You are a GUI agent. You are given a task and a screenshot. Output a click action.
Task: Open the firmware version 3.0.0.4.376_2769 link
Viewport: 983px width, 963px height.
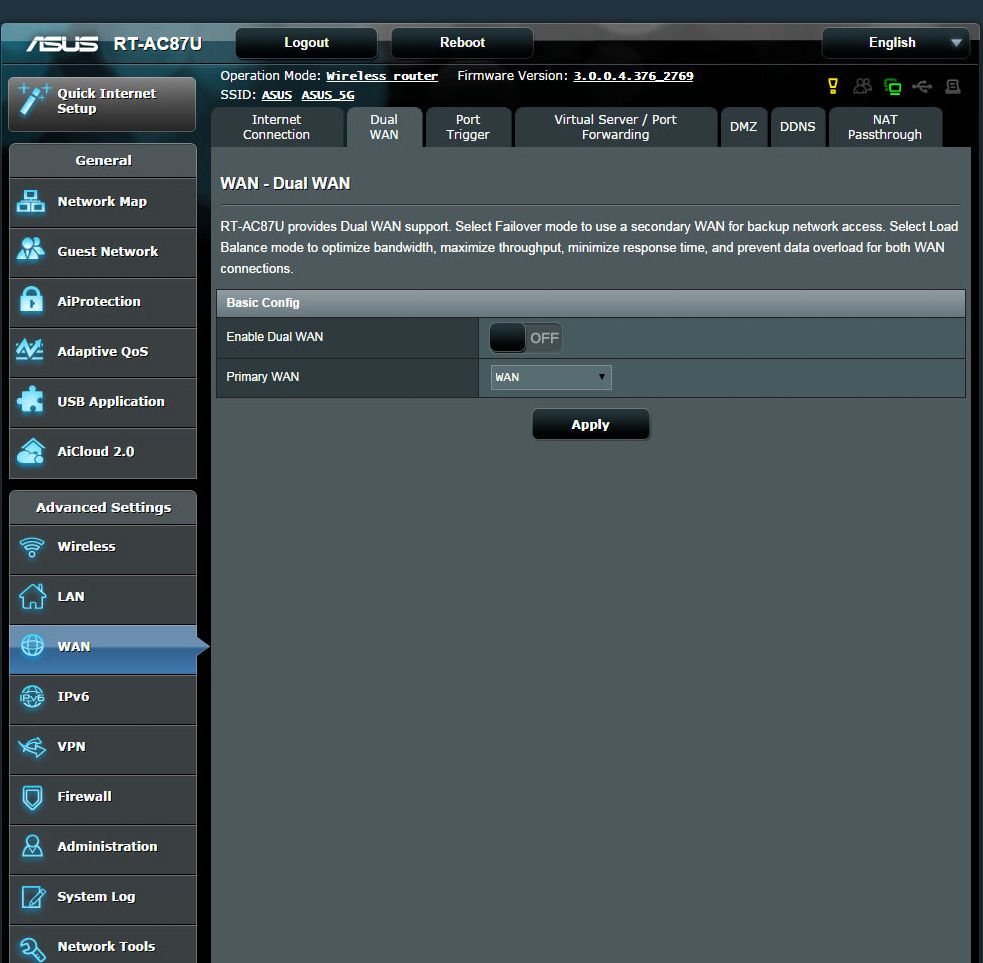(x=633, y=76)
